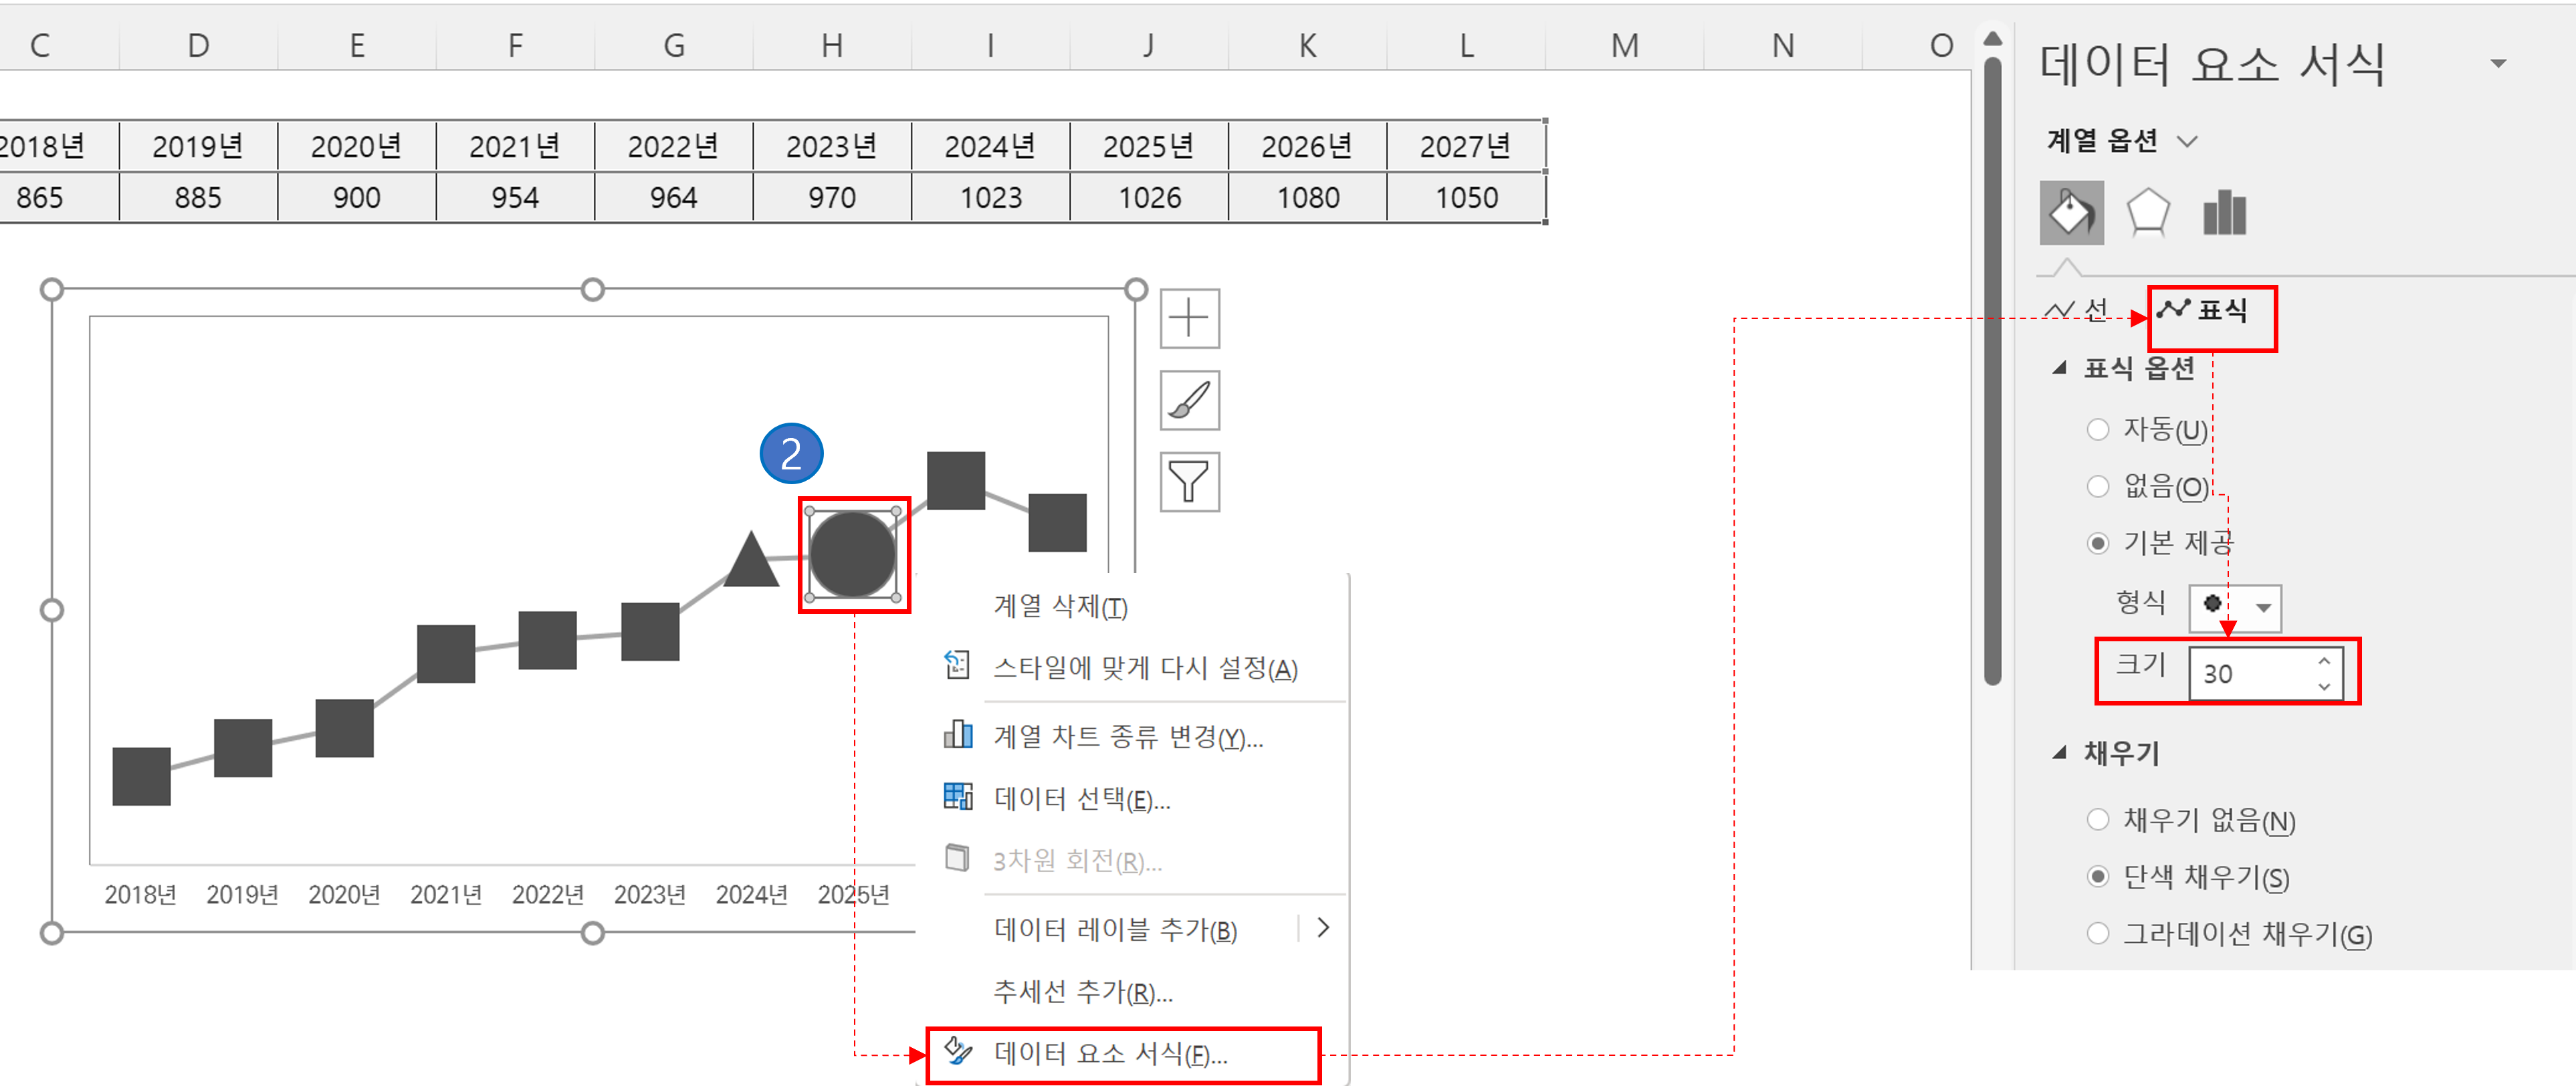This screenshot has height=1086, width=2576.
Task: Open the Chart Styles paintbrush button
Action: (1189, 400)
